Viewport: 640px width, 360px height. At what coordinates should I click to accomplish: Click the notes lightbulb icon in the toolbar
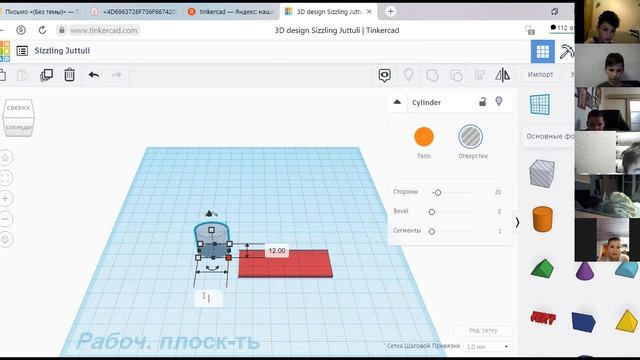point(408,75)
